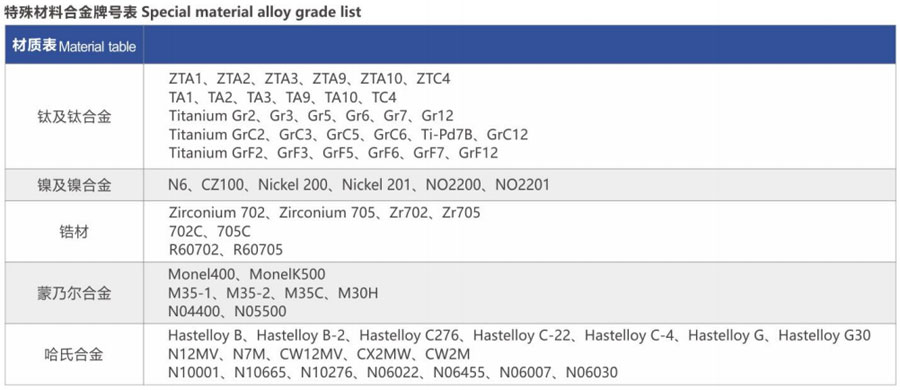The height and width of the screenshot is (390, 900).
Task: Click the Hastelloy G30 entry
Action: coord(825,335)
